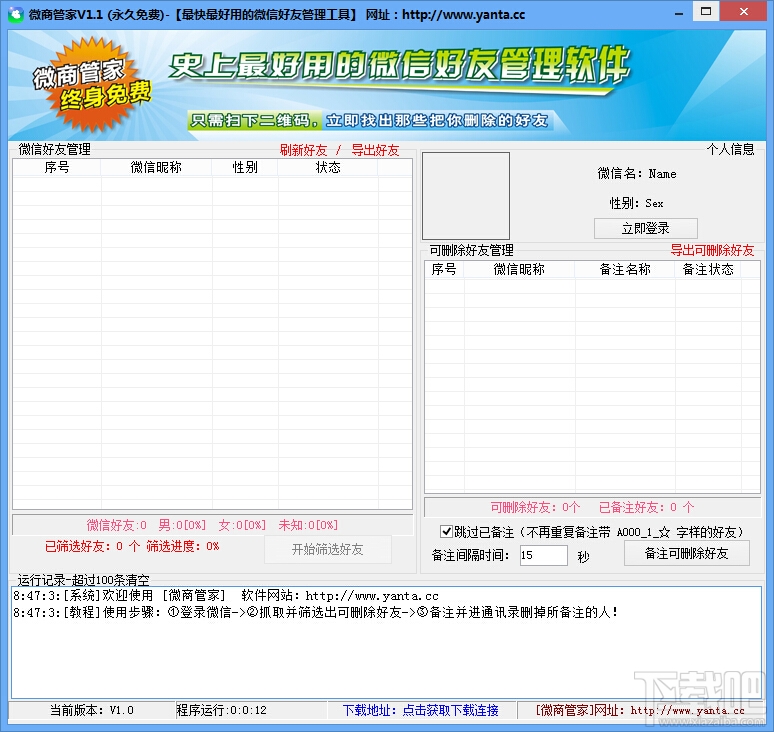Click 点击获取下载连接 download link
The width and height of the screenshot is (774, 732).
[451, 710]
